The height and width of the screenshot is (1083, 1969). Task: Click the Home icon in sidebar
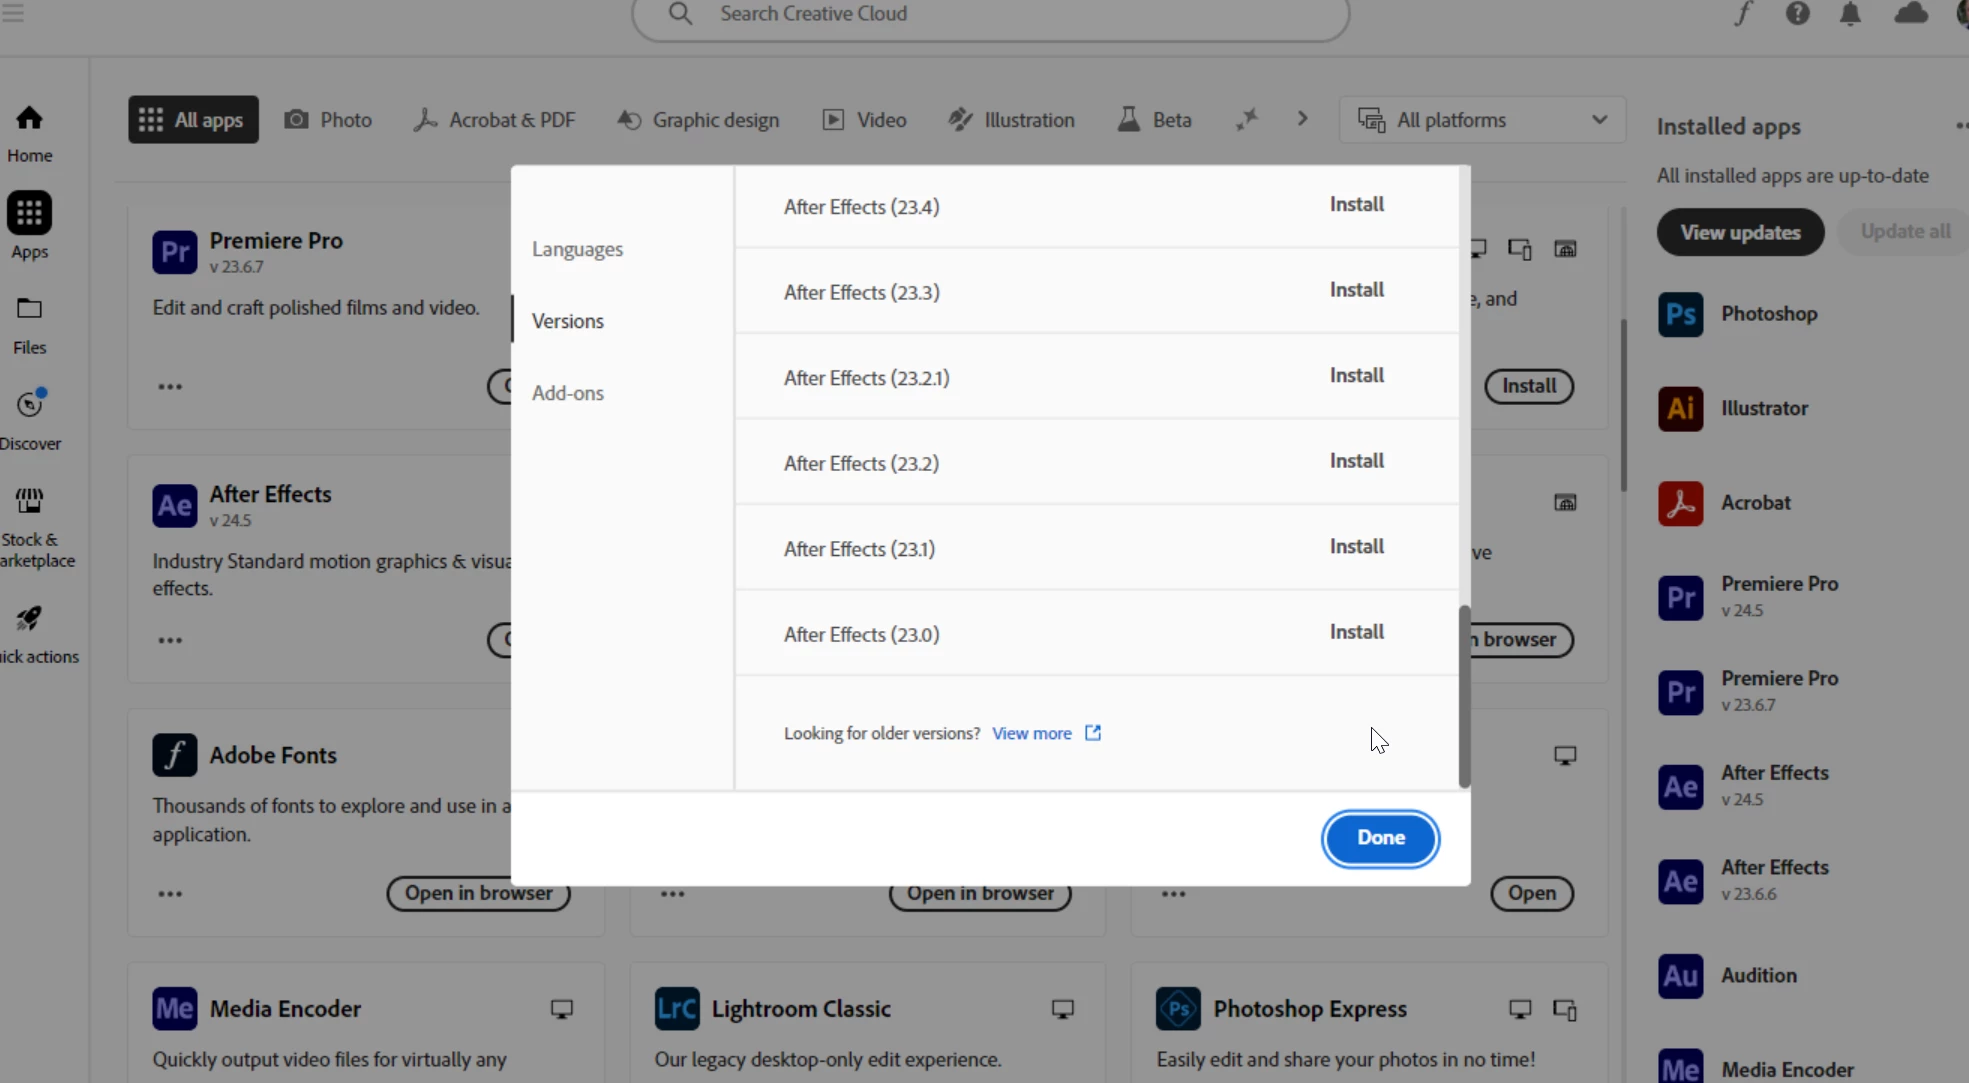tap(29, 119)
